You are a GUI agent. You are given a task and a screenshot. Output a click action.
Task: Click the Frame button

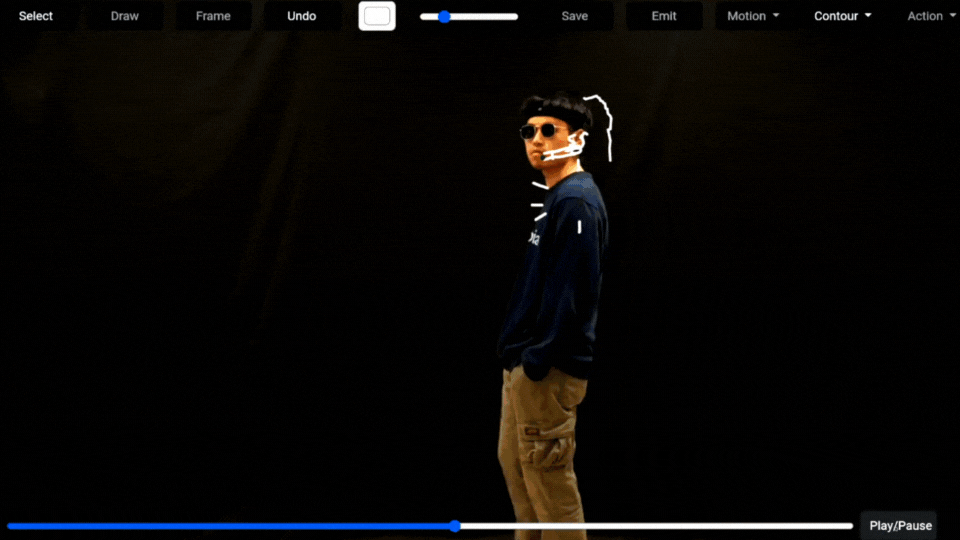213,16
